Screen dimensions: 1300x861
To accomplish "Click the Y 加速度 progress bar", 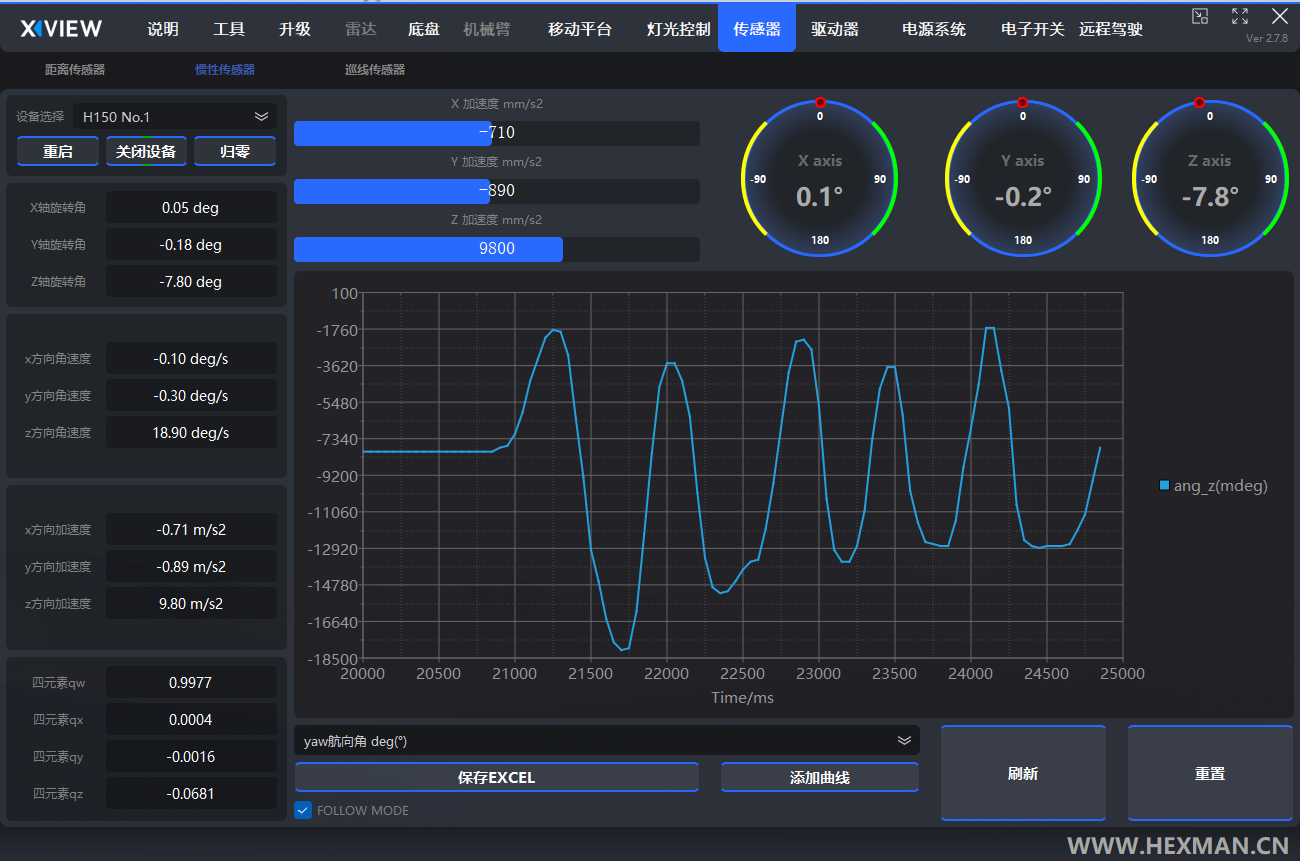I will [x=497, y=191].
